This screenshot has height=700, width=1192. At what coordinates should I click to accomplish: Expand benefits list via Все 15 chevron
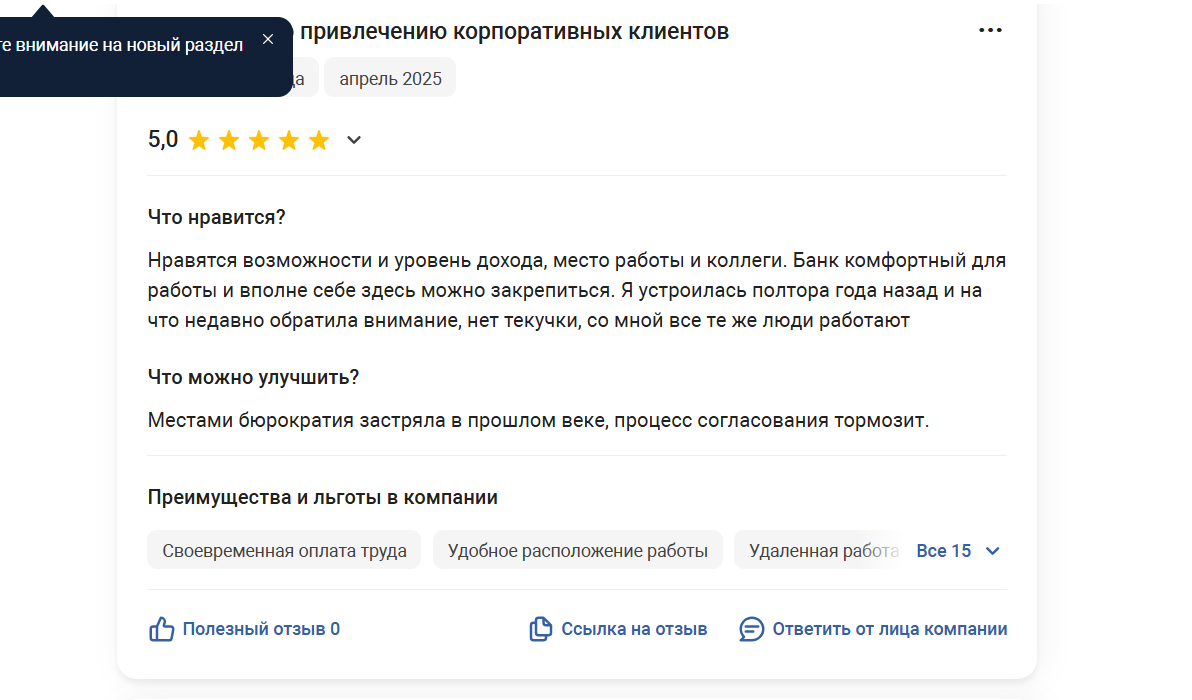click(992, 551)
